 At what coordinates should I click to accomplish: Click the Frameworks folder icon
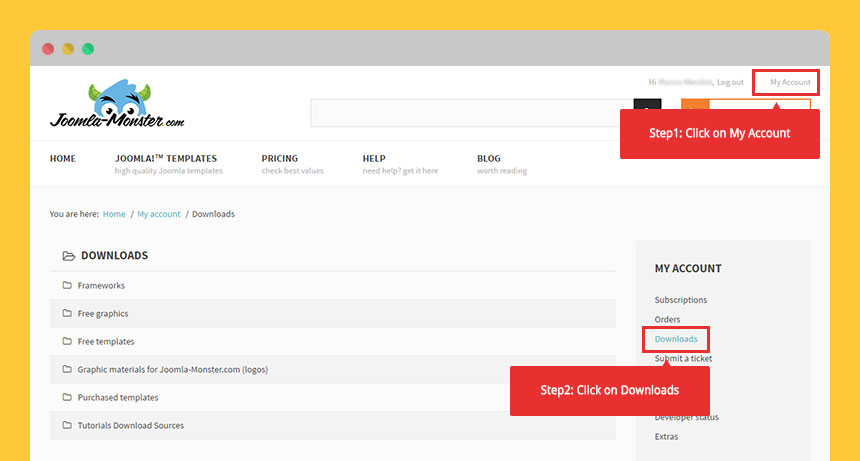pos(67,285)
